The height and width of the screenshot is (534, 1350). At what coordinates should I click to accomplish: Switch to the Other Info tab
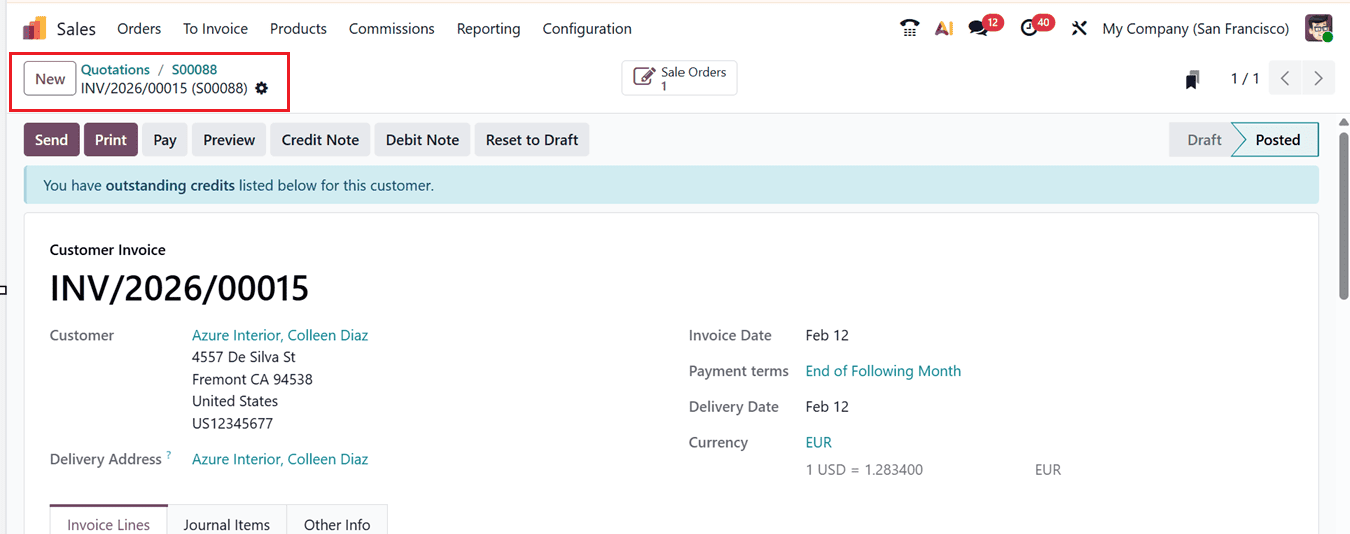pyautogui.click(x=337, y=524)
